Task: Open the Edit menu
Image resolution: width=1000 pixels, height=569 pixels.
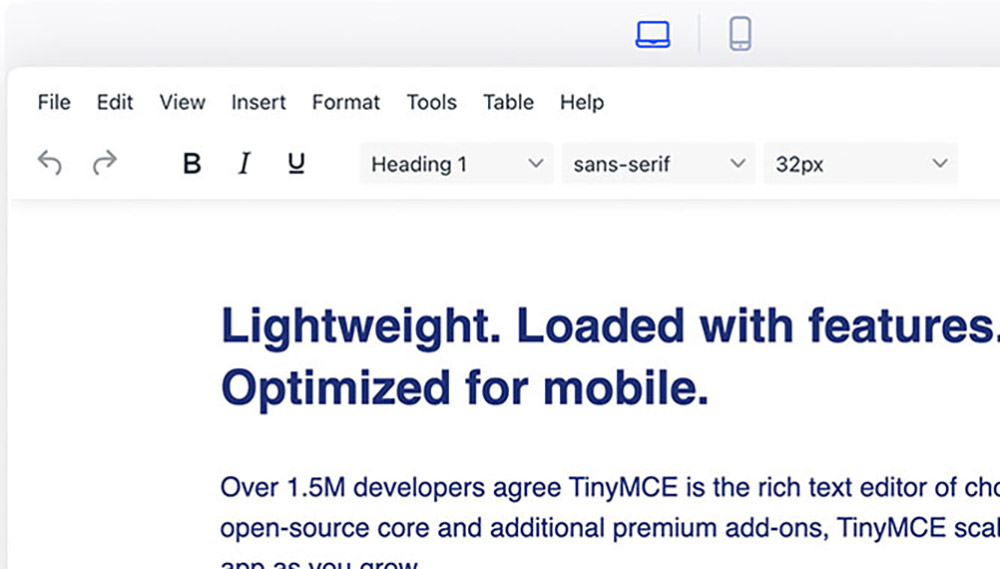Action: (115, 102)
